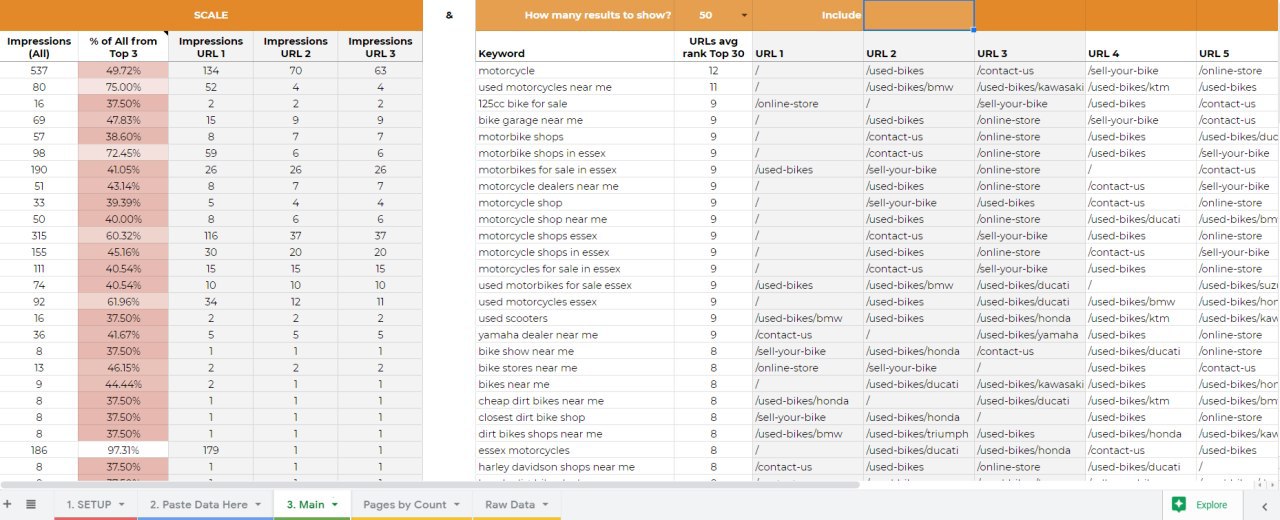Screen dimensions: 1280x520
Task: Click the Keyword column header
Action: pos(575,47)
